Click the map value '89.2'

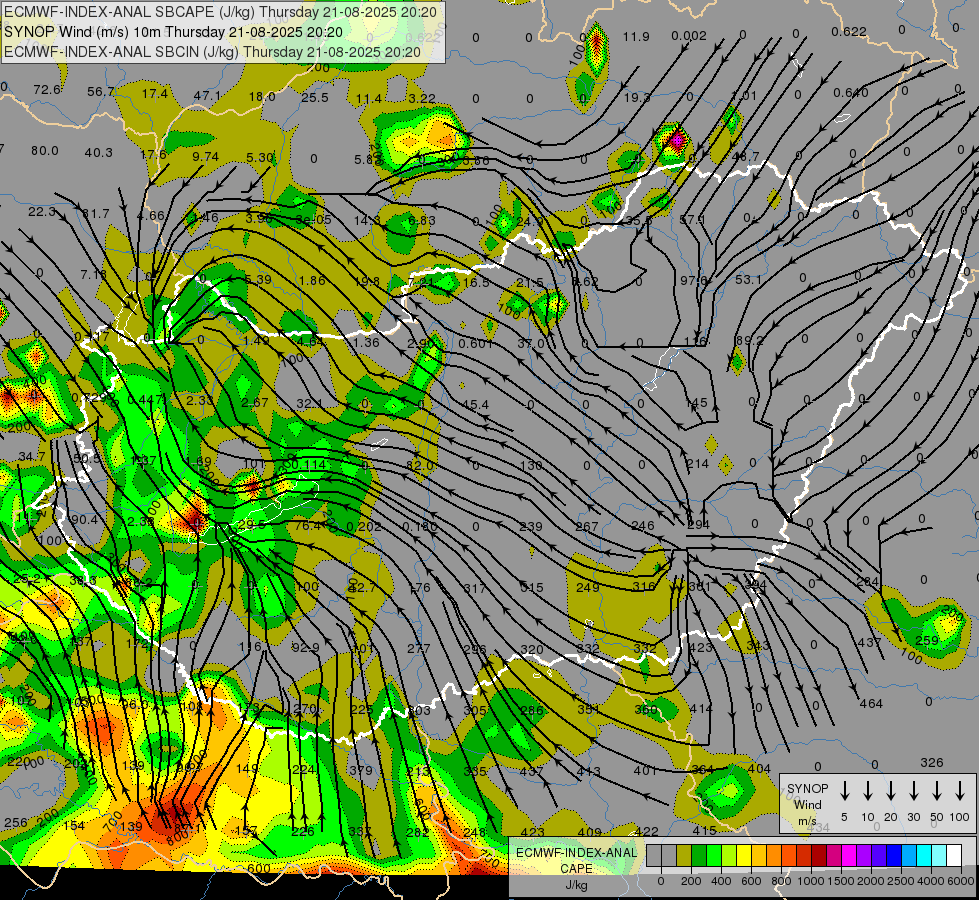coord(750,340)
